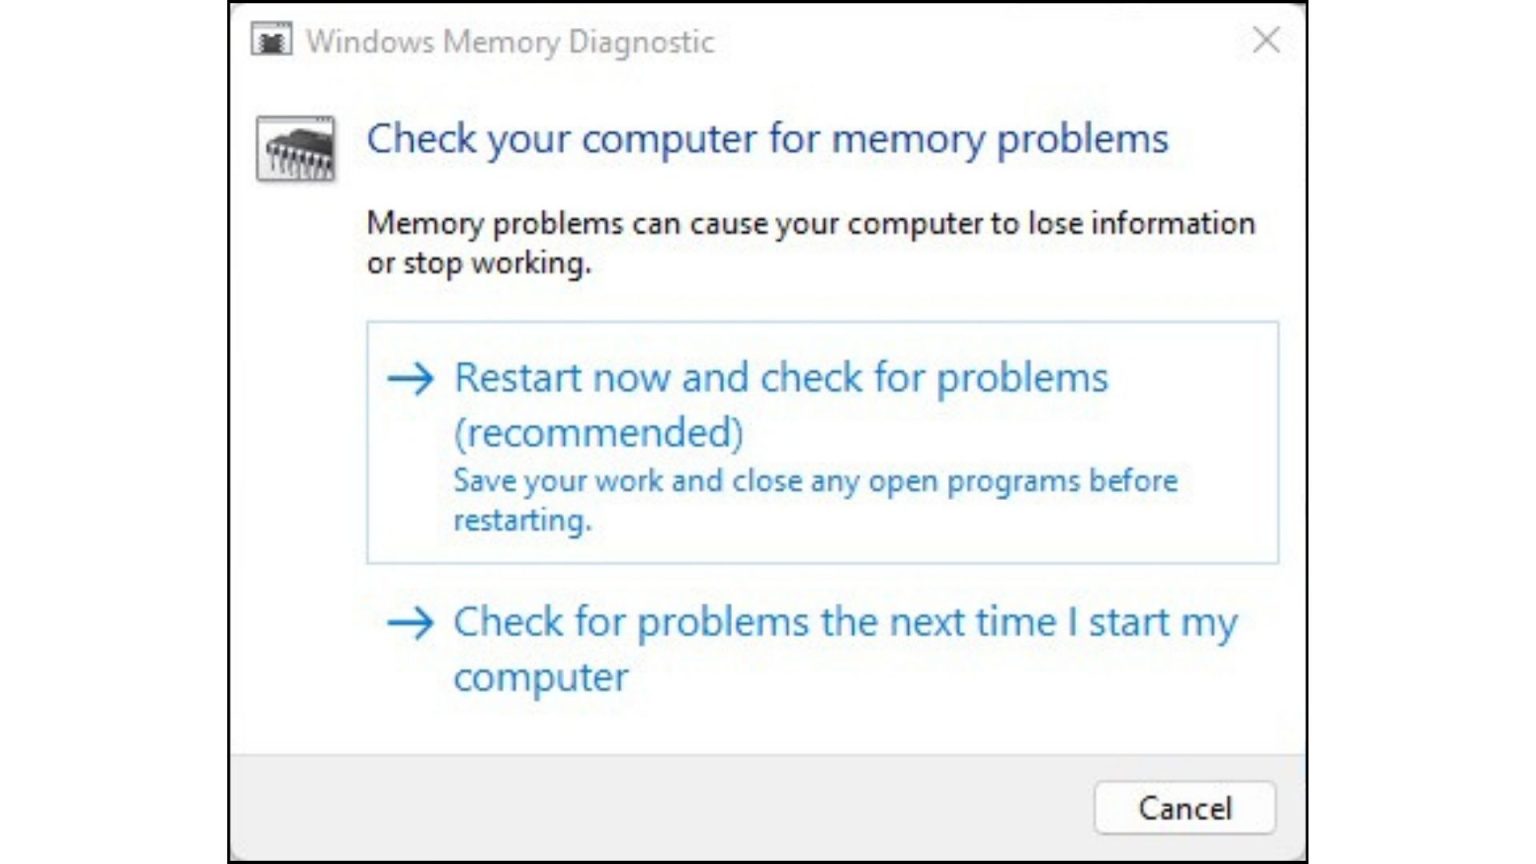Viewport: 1536px width, 864px height.
Task: Click the "or stop working." description line
Action: [x=479, y=264]
